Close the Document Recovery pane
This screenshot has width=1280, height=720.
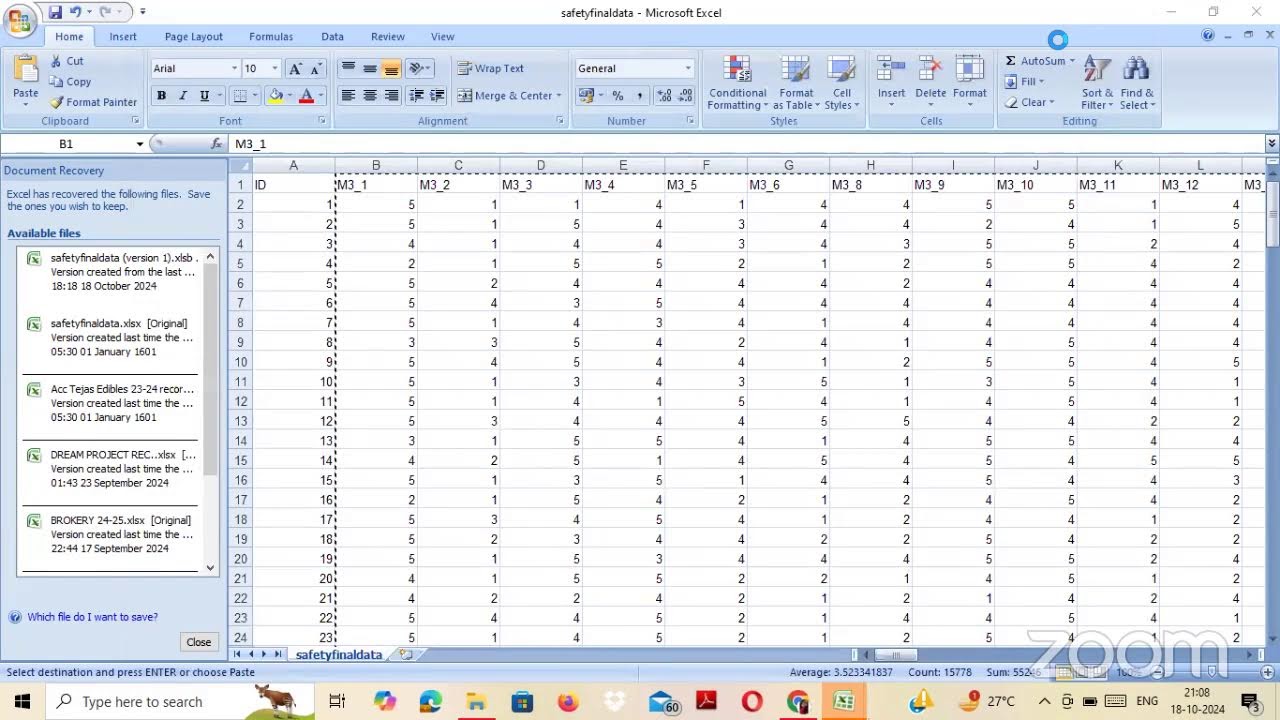pos(198,642)
